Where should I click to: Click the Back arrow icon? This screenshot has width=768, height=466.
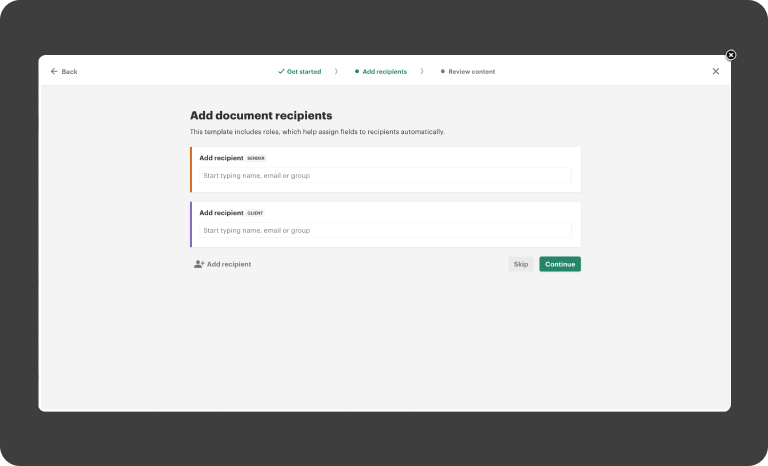(x=54, y=72)
